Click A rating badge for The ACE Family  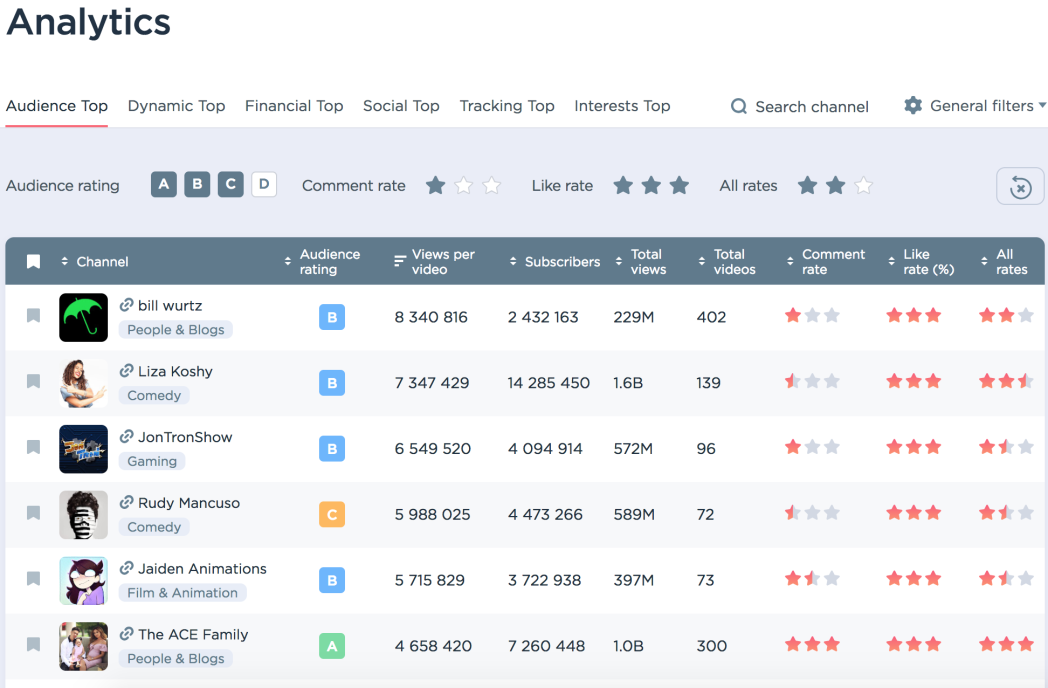(x=332, y=646)
